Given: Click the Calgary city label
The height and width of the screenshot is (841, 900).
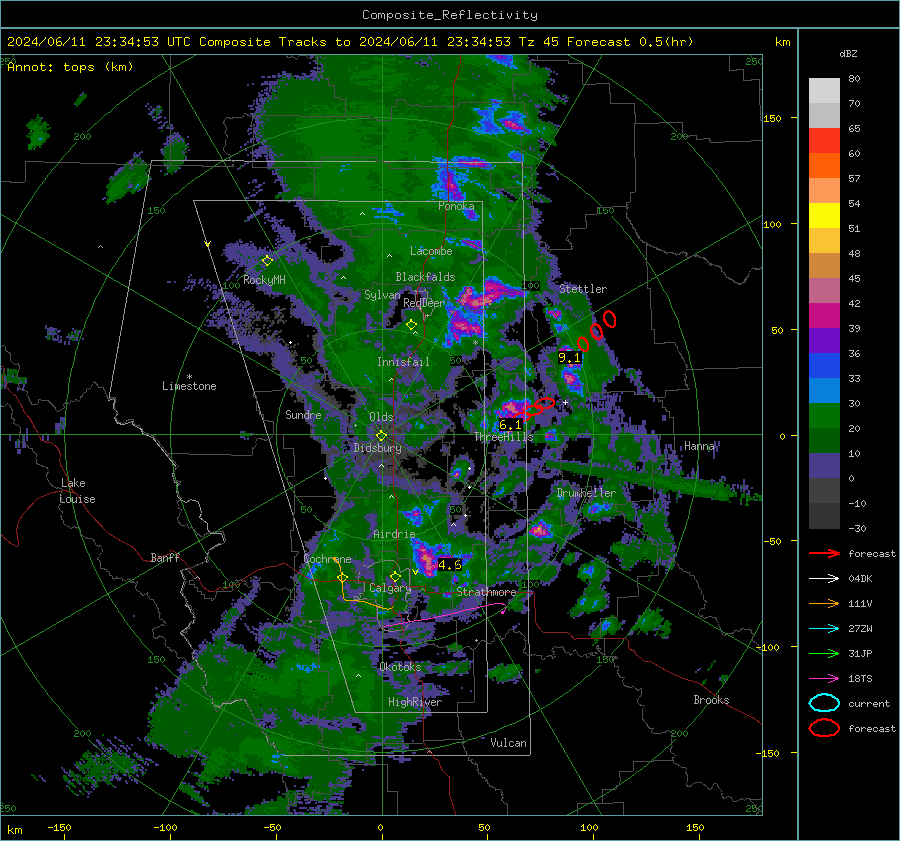Looking at the screenshot, I should [390, 588].
